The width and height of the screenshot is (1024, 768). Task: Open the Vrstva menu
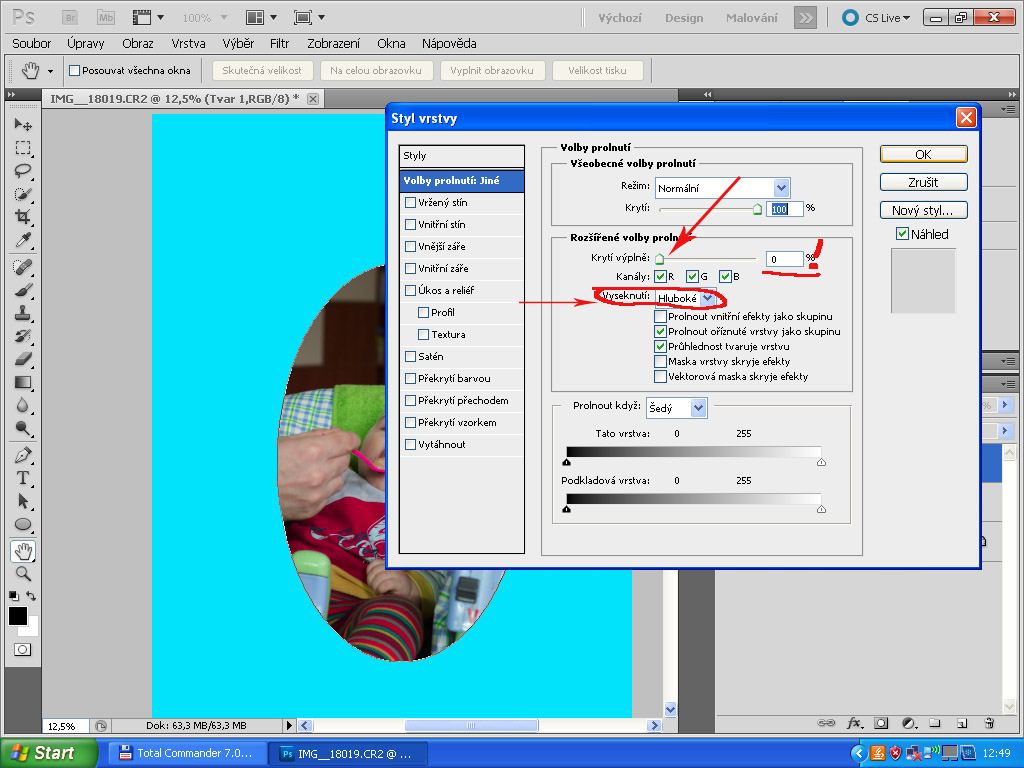(x=188, y=44)
